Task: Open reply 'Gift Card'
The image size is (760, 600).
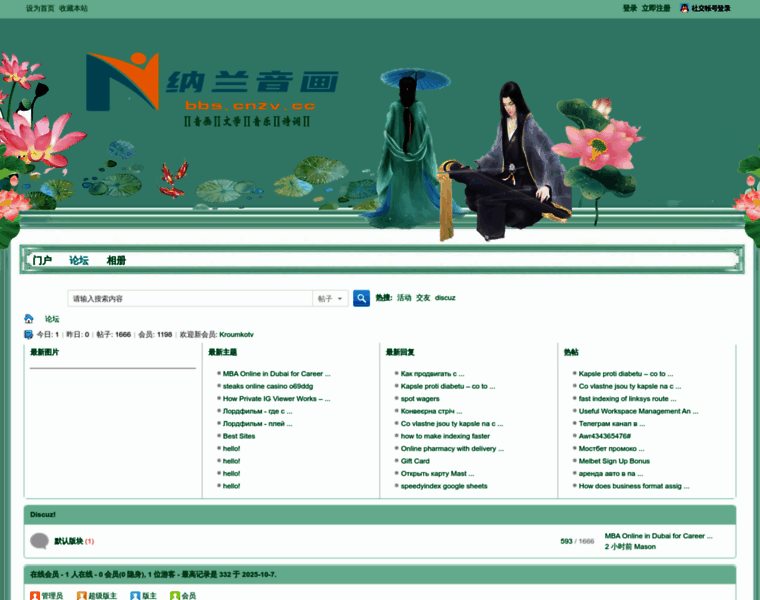Action: 415,461
